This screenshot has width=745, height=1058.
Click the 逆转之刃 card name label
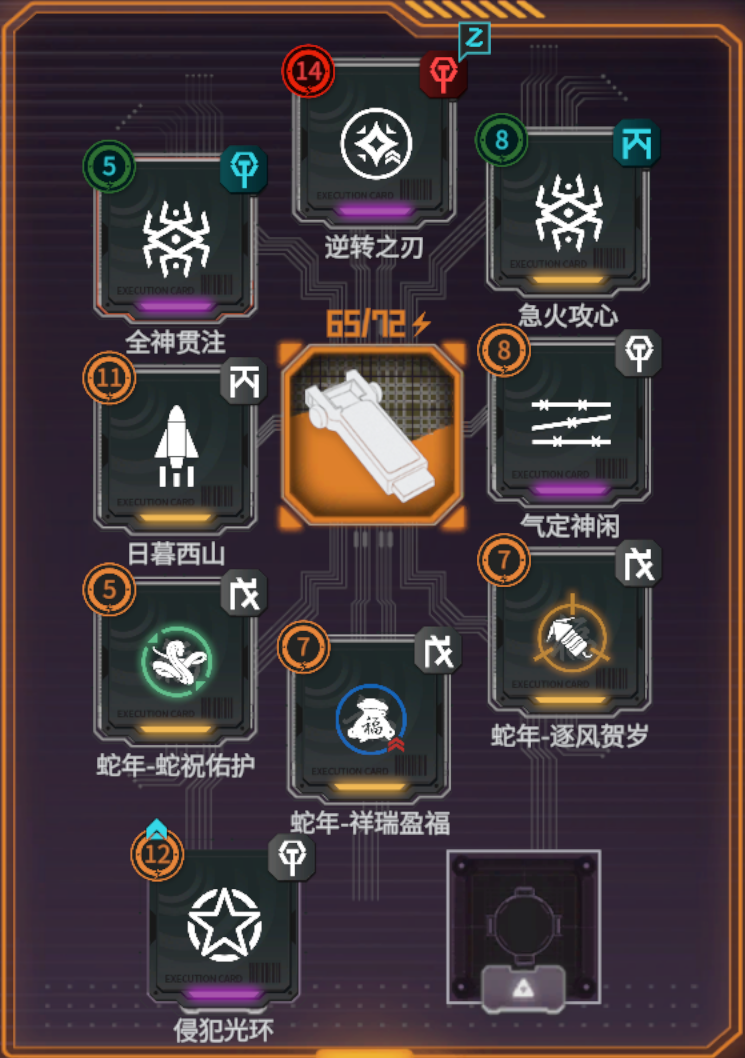(x=374, y=248)
